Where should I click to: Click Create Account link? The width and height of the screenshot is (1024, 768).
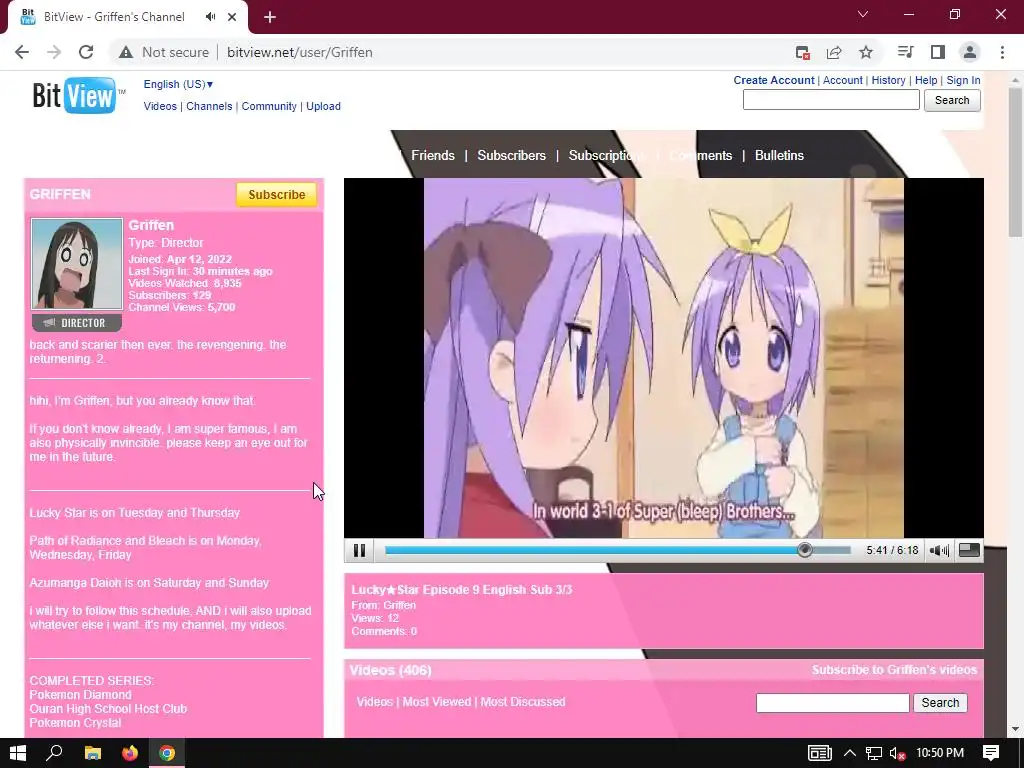pyautogui.click(x=774, y=80)
